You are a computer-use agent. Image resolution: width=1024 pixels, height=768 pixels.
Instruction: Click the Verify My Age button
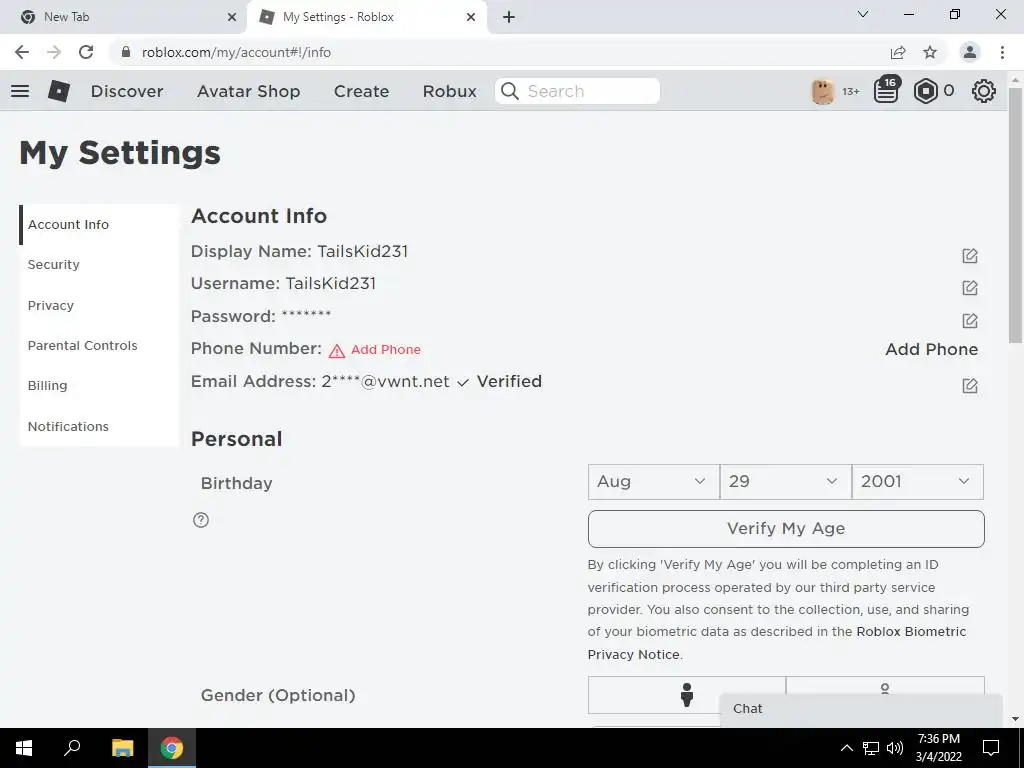coord(786,528)
